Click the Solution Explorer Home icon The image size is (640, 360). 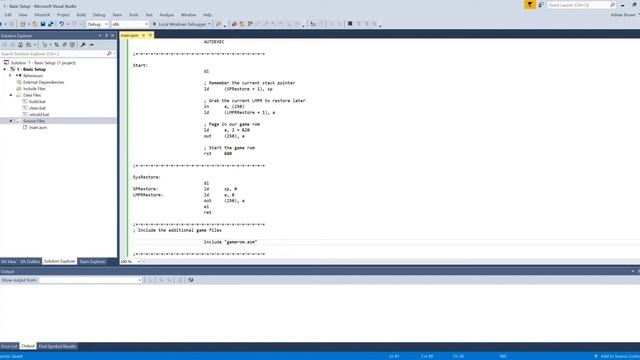(x=20, y=44)
